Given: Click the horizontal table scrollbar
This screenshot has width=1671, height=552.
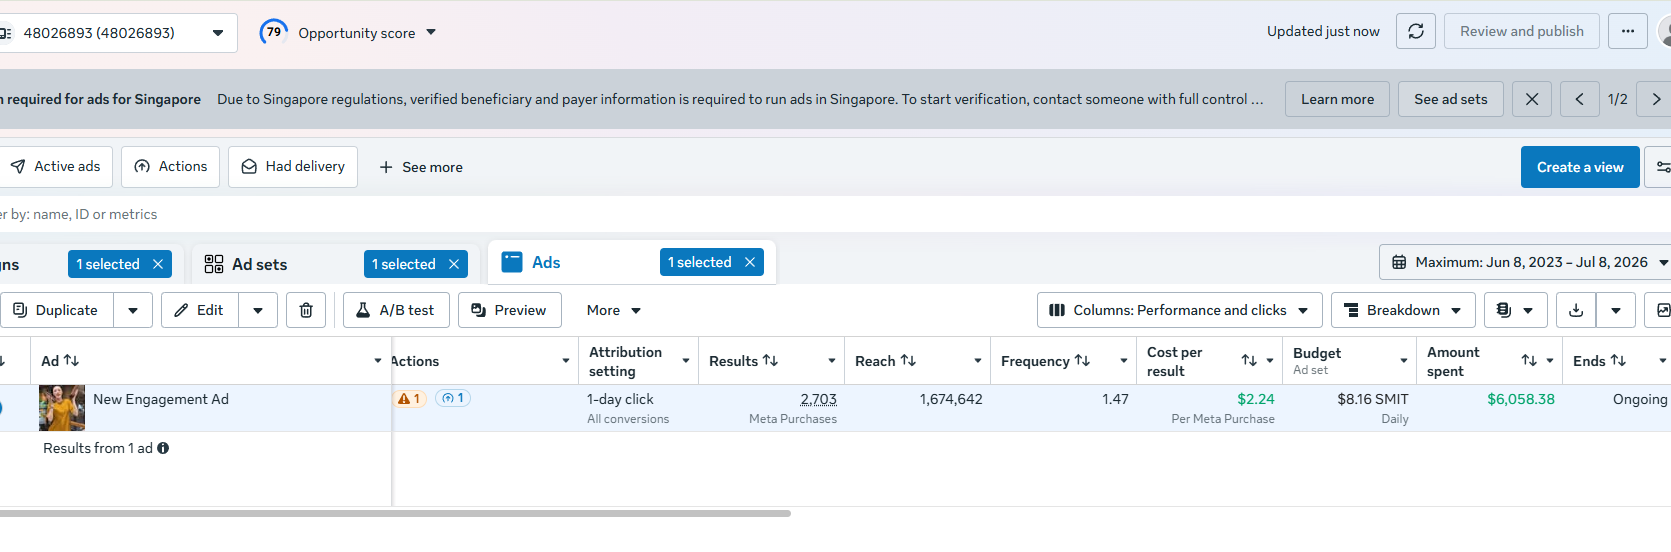Looking at the screenshot, I should click(x=395, y=514).
